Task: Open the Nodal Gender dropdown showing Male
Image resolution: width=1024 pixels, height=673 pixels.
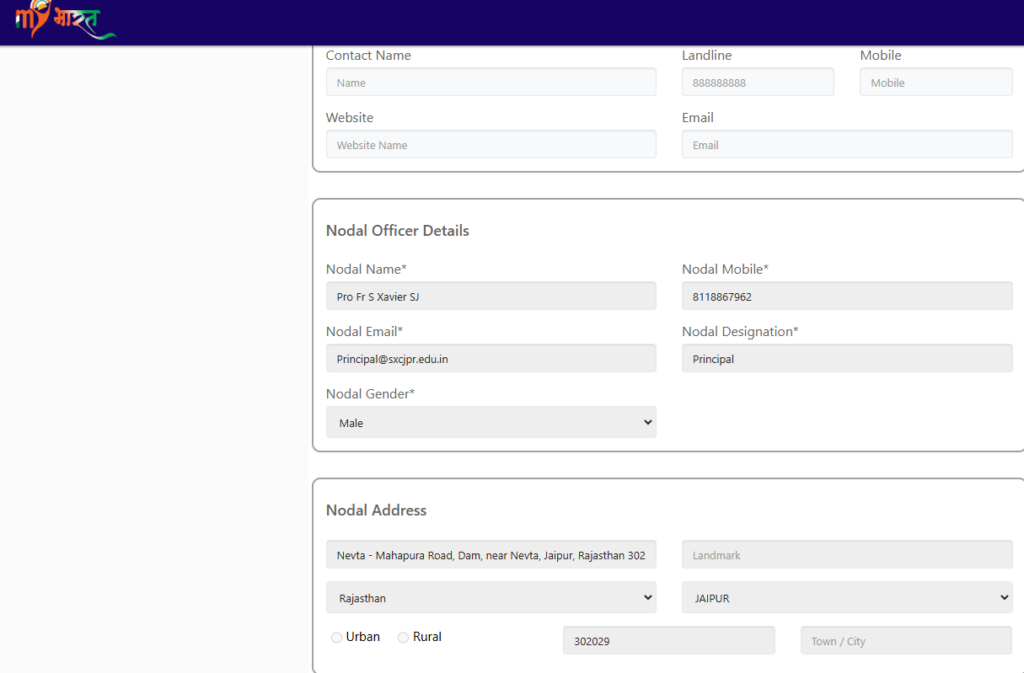Action: pos(491,422)
